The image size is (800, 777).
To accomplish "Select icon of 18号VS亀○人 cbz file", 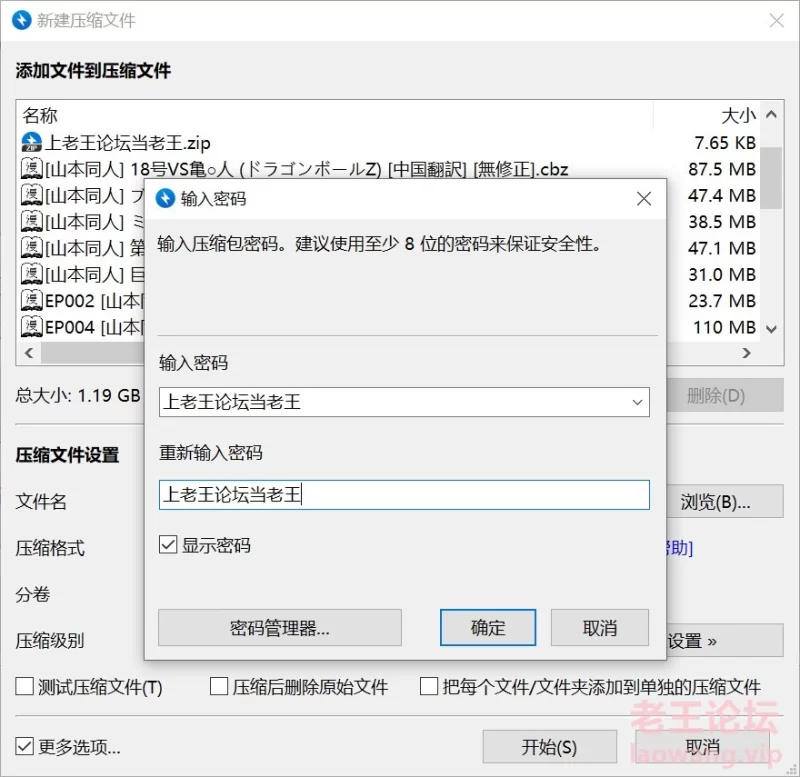I will point(32,169).
